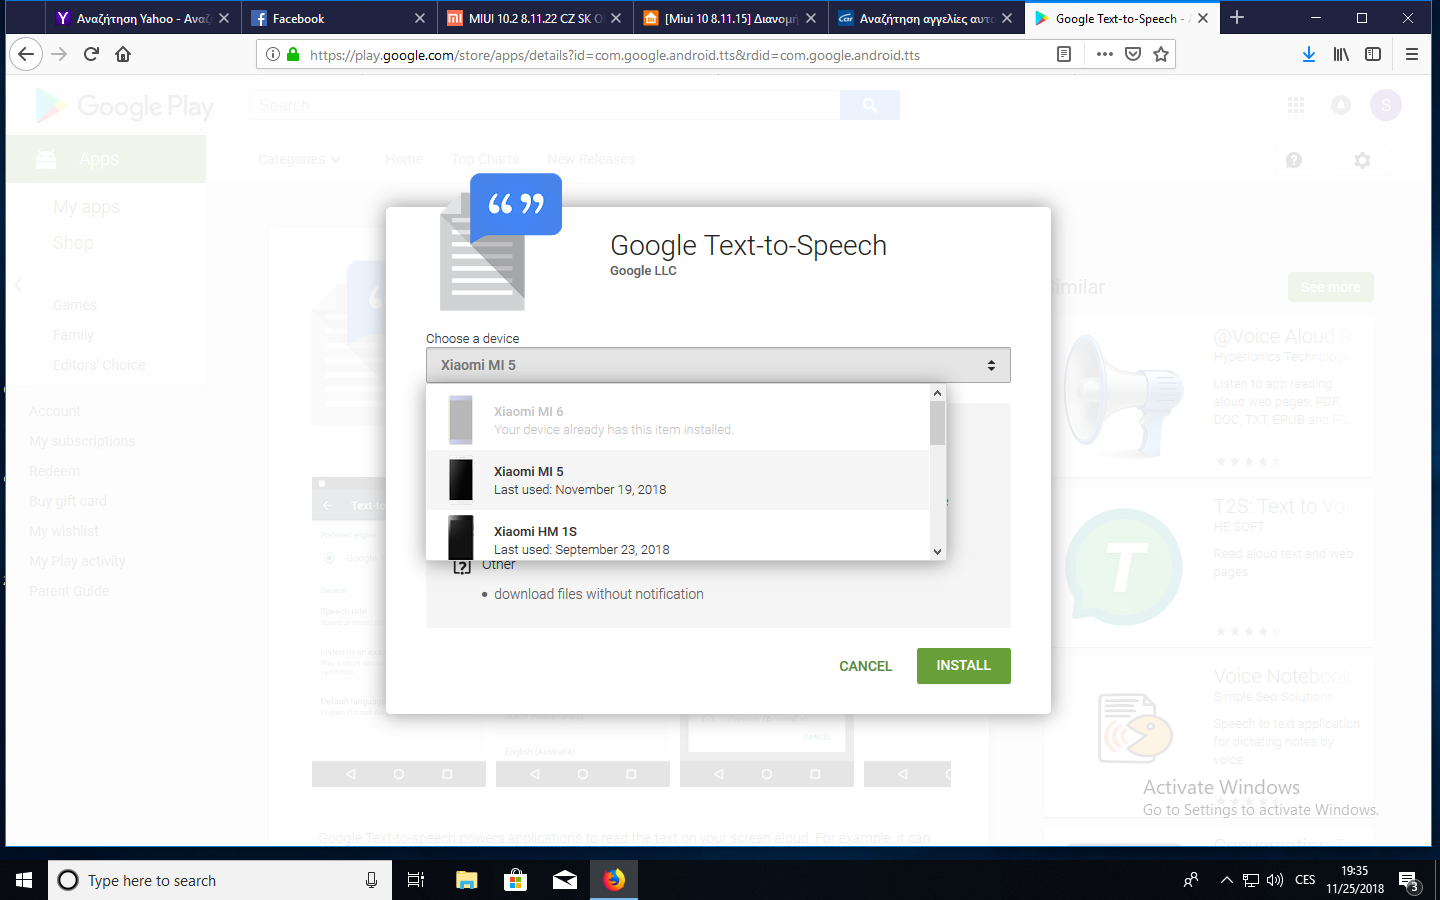
Task: Click the taskbar search box
Action: pyautogui.click(x=220, y=880)
